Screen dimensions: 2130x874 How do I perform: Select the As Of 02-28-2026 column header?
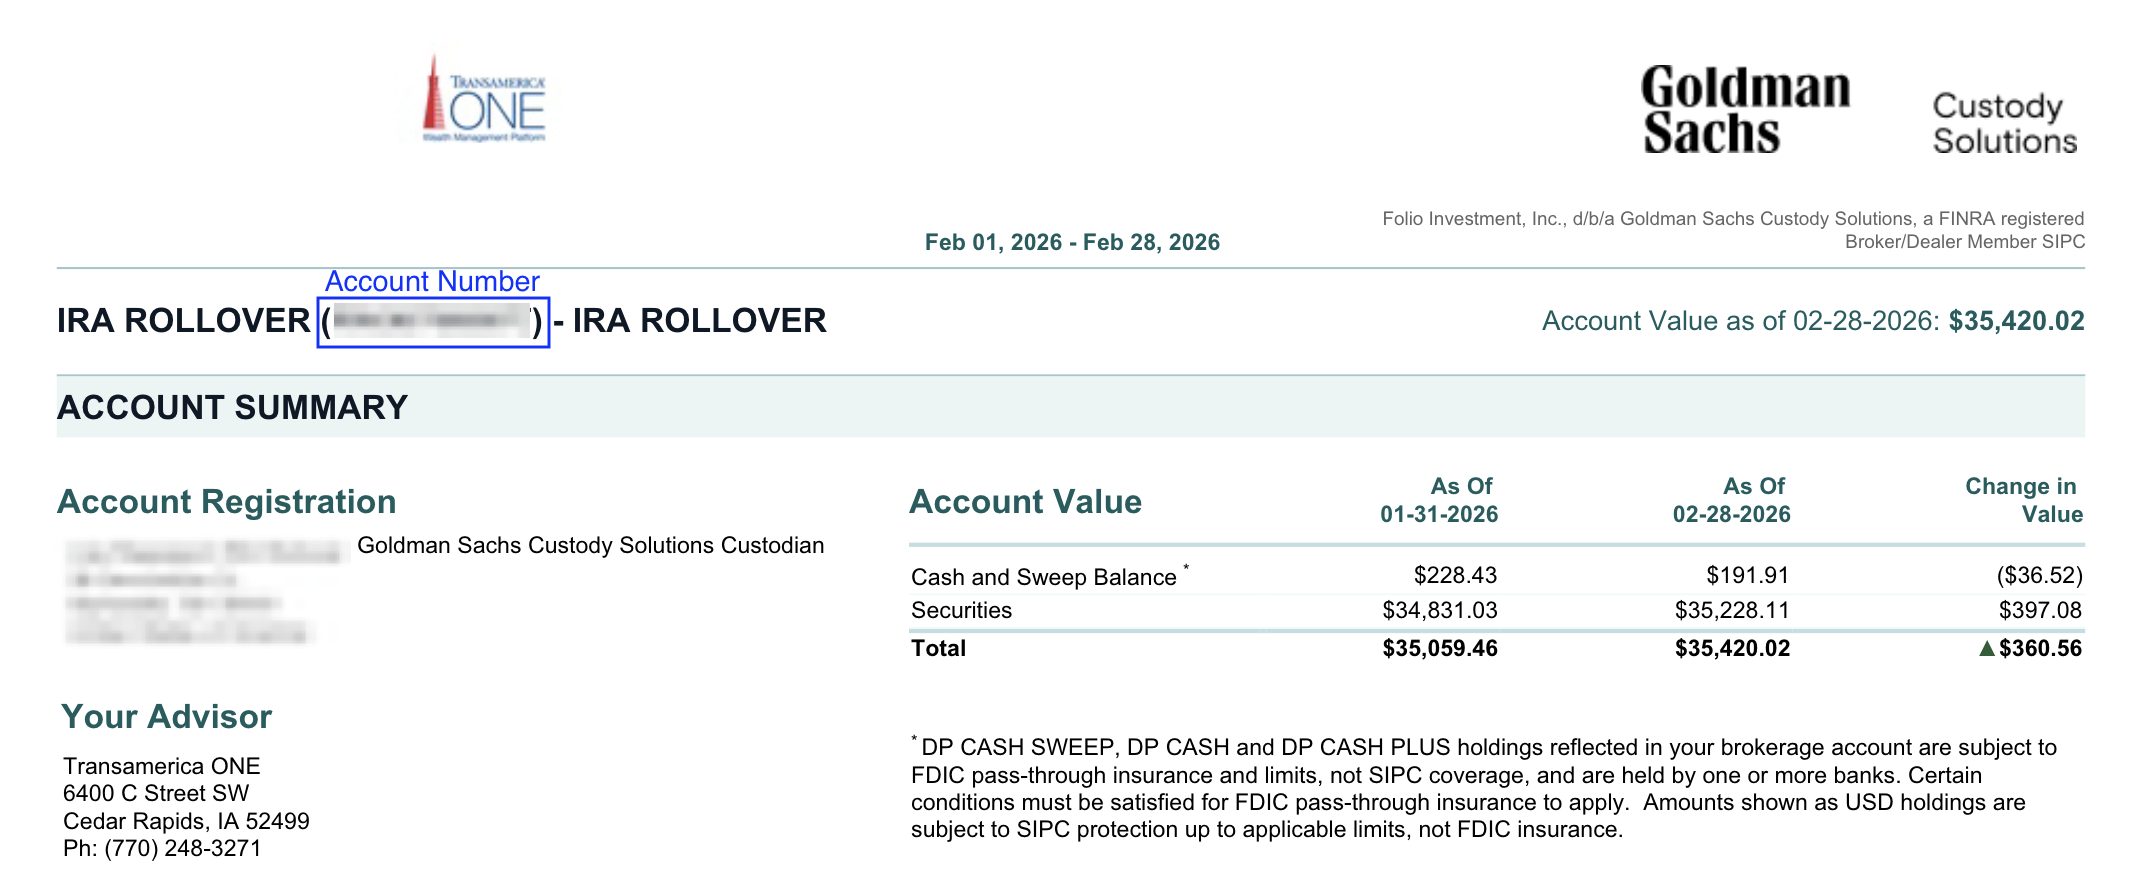pyautogui.click(x=1731, y=500)
